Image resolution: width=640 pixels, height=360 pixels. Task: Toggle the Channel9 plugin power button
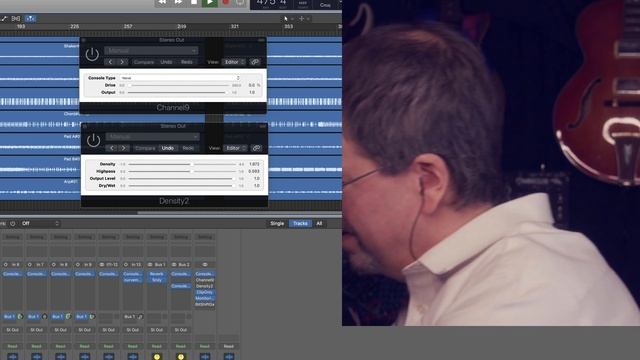92,54
